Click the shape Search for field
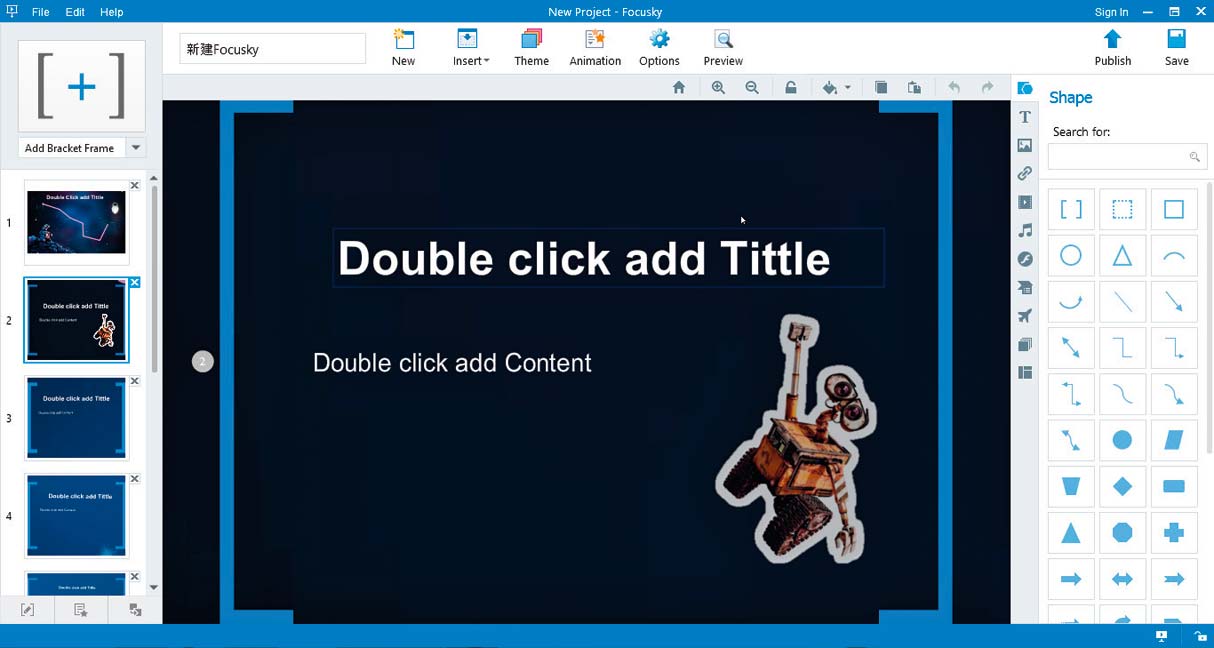The height and width of the screenshot is (648, 1214). coord(1127,157)
